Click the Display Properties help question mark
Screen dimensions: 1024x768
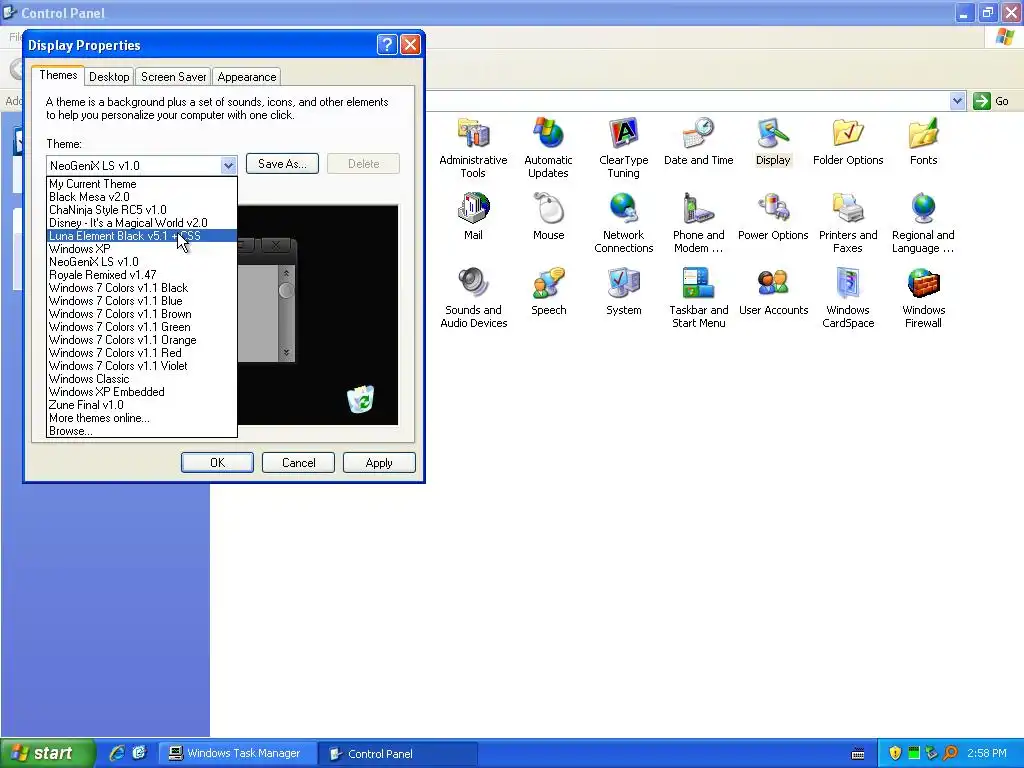[x=387, y=44]
